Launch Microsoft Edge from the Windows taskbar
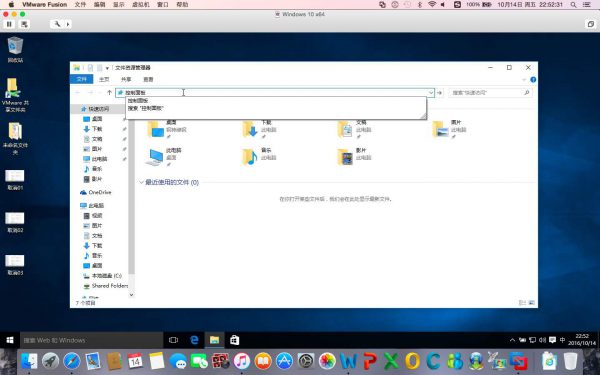Viewport: 600px width, 375px height. point(194,340)
